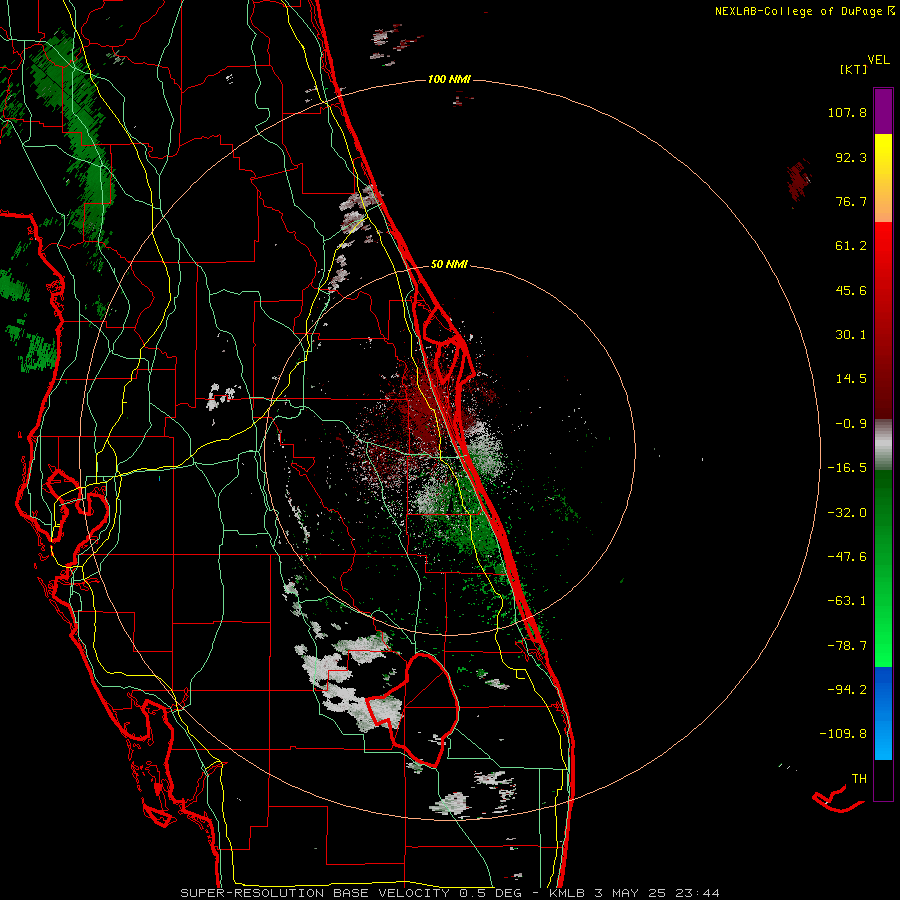The image size is (900, 900).
Task: Click the 50 NMI range ring label
Action: point(449,265)
